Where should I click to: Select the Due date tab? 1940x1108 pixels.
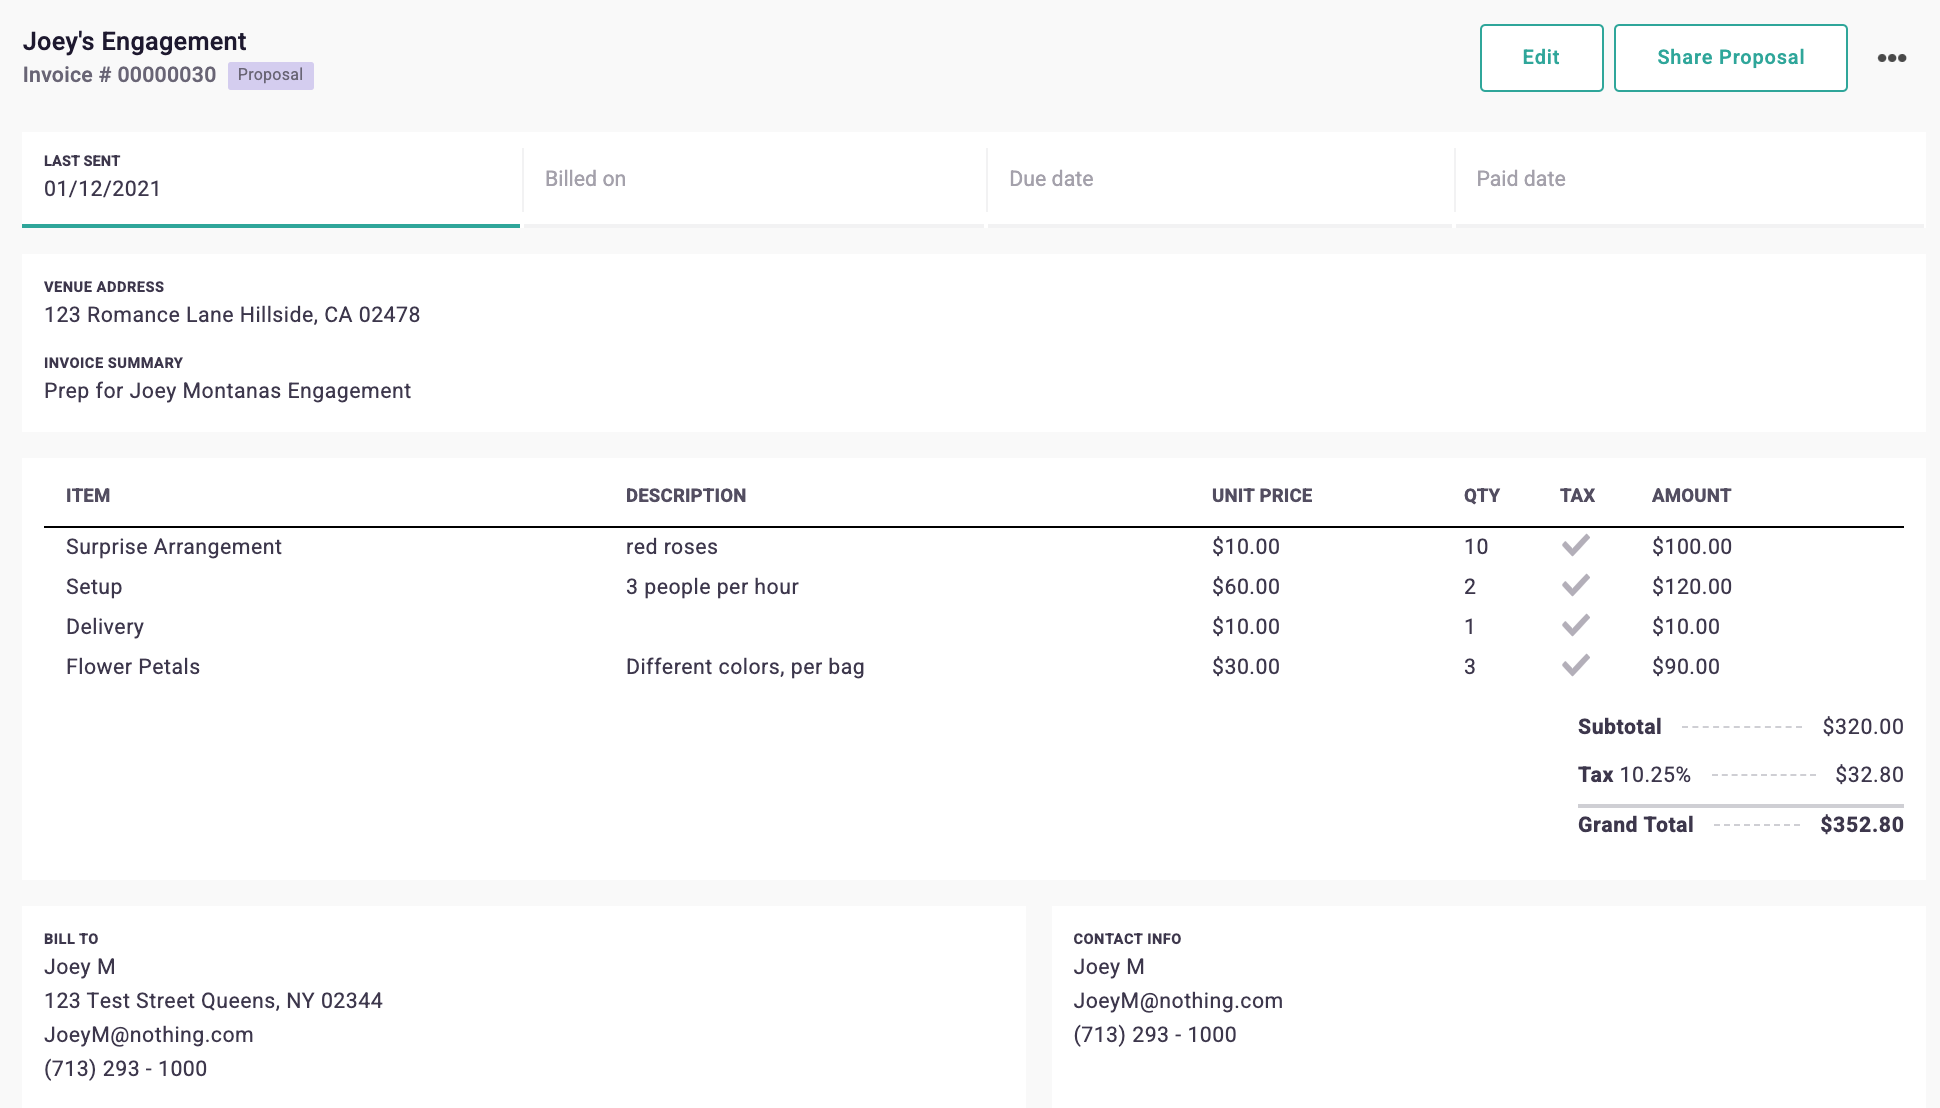tap(1219, 179)
